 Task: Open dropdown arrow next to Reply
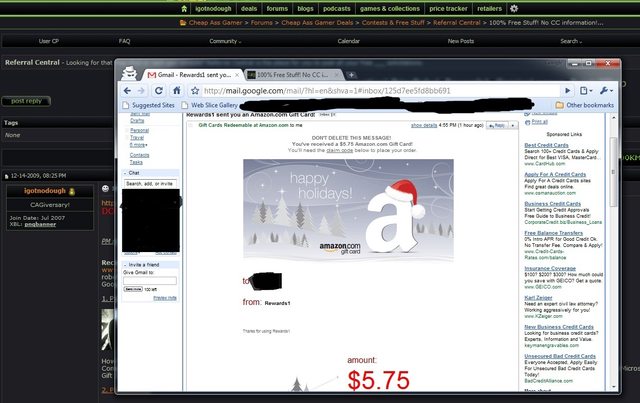point(513,125)
